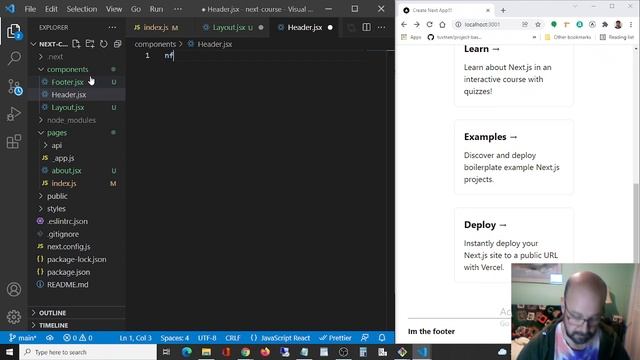Open the Deploy card link

click(513, 245)
